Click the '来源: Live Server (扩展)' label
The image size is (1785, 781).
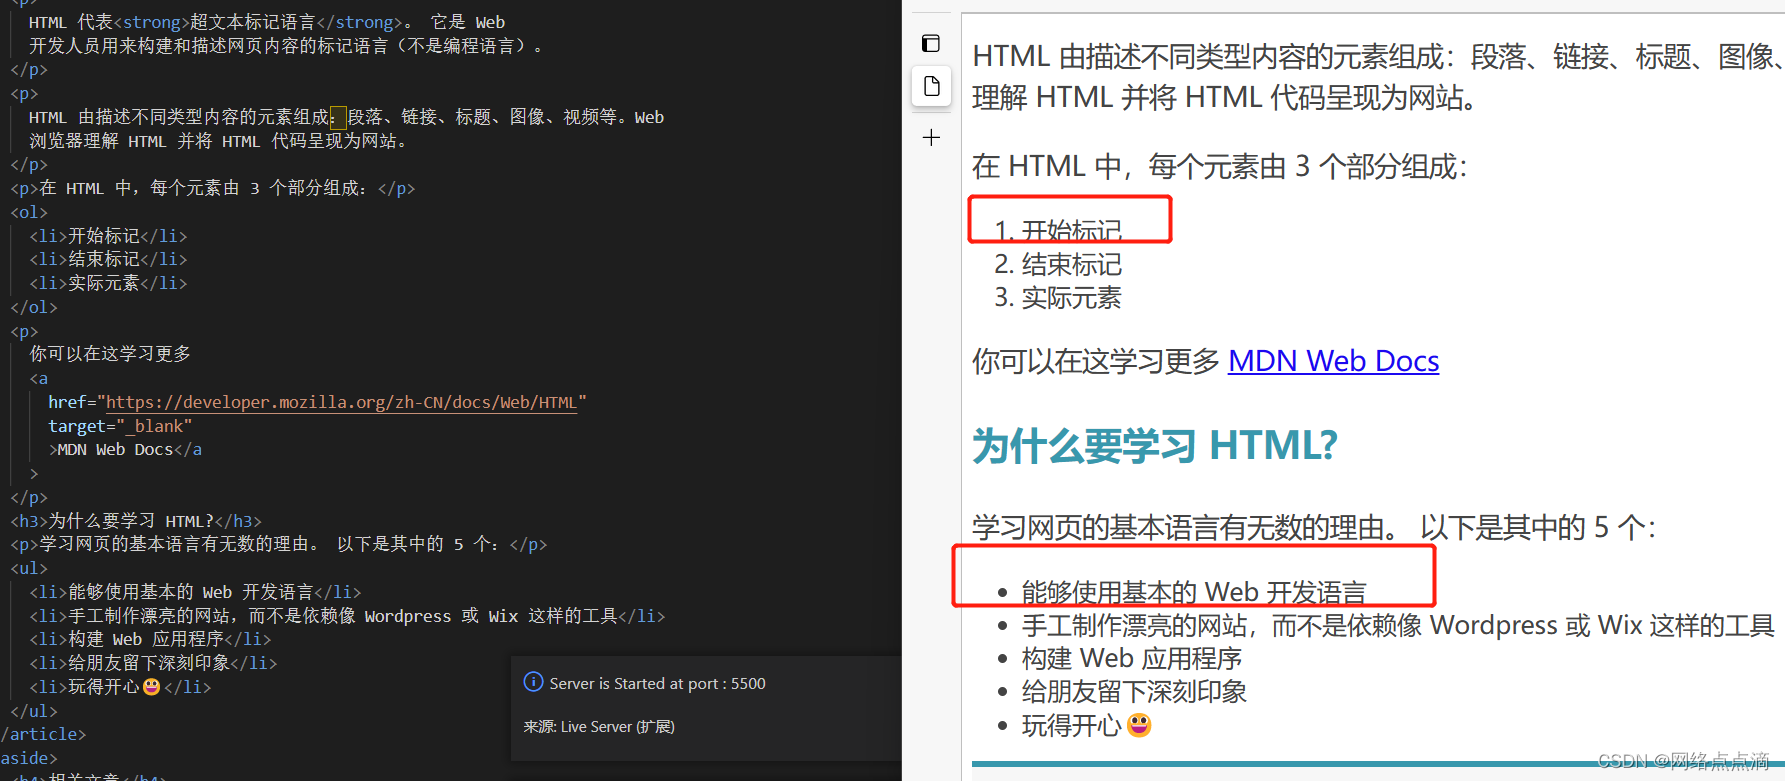click(x=599, y=727)
